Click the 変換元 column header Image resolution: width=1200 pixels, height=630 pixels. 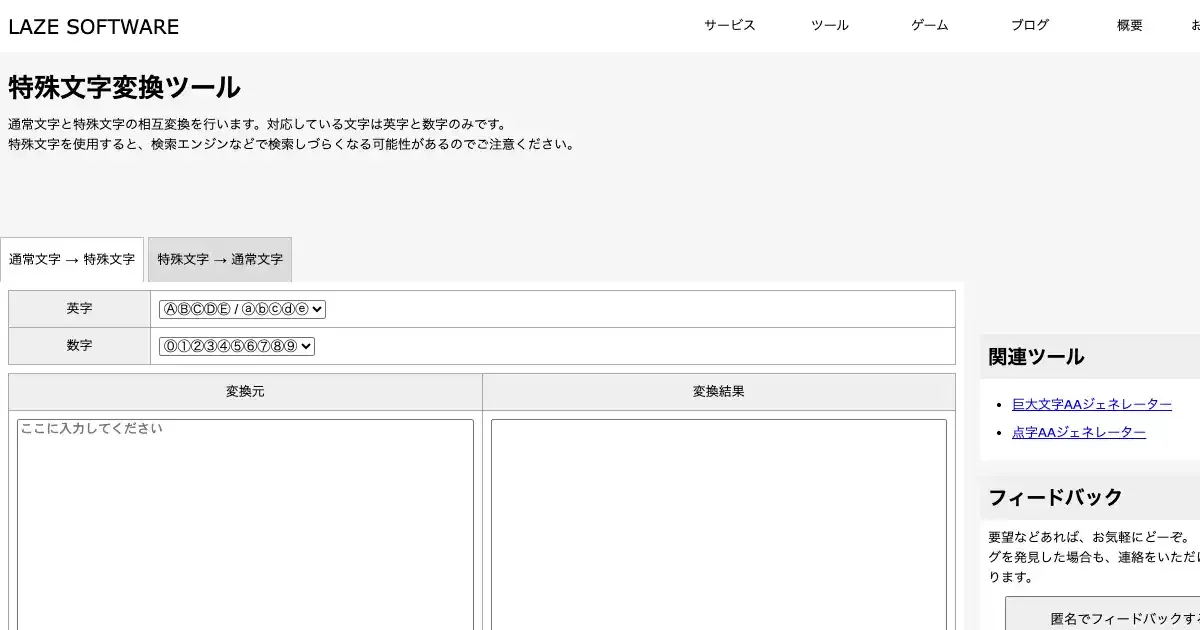[x=245, y=392]
